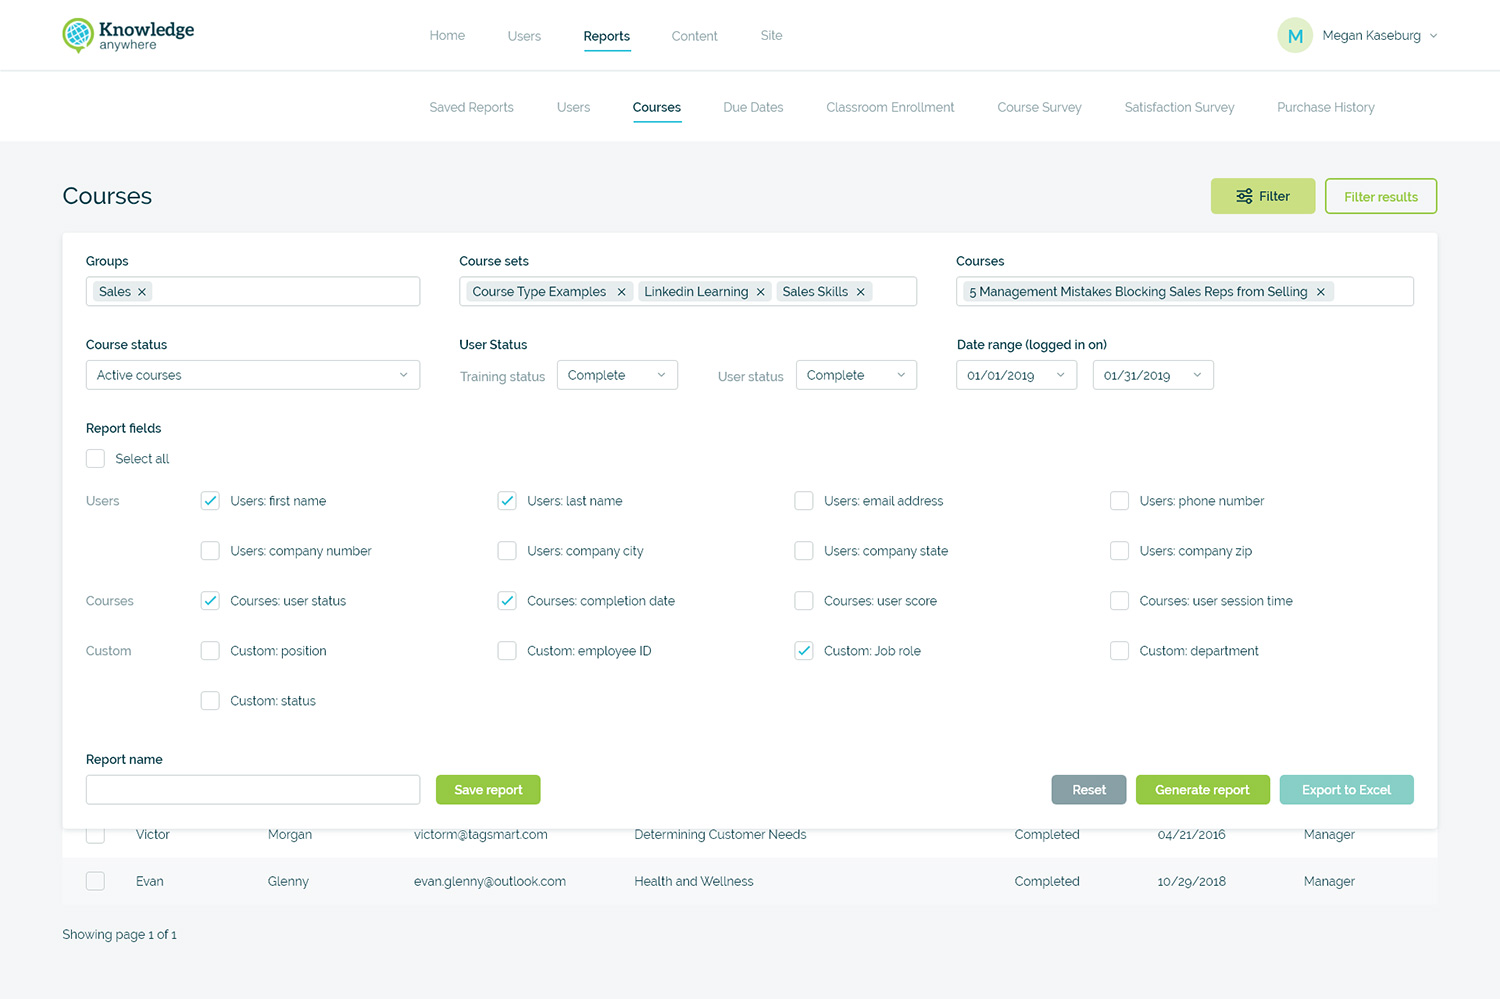Screen dimensions: 1500x999
Task: Tick the Select all checkbox
Action: click(96, 459)
